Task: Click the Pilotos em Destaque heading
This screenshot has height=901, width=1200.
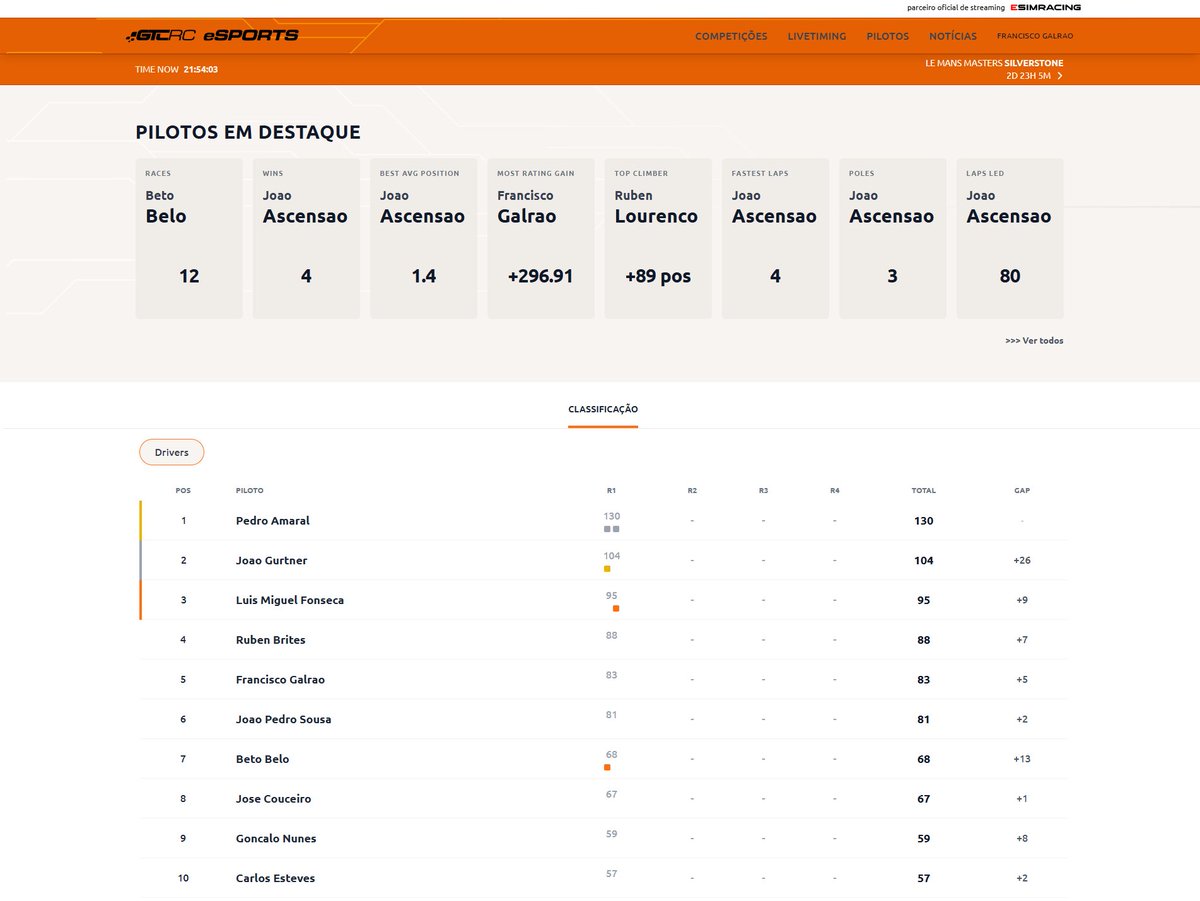Action: coord(248,132)
